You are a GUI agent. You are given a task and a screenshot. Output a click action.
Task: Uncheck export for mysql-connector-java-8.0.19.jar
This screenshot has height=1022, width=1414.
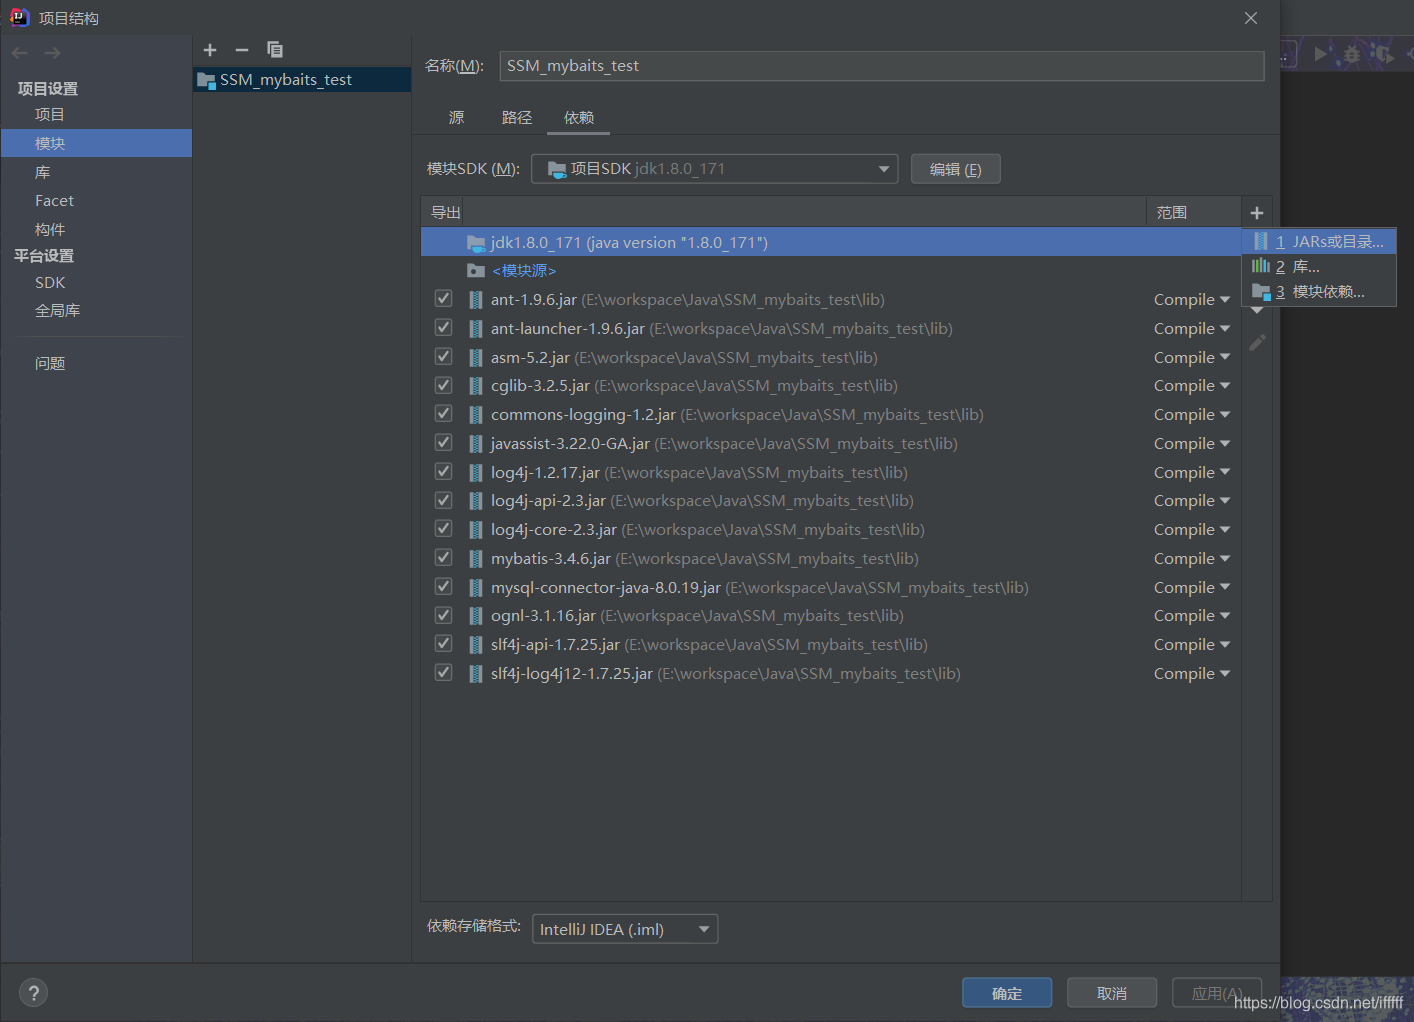click(x=444, y=587)
